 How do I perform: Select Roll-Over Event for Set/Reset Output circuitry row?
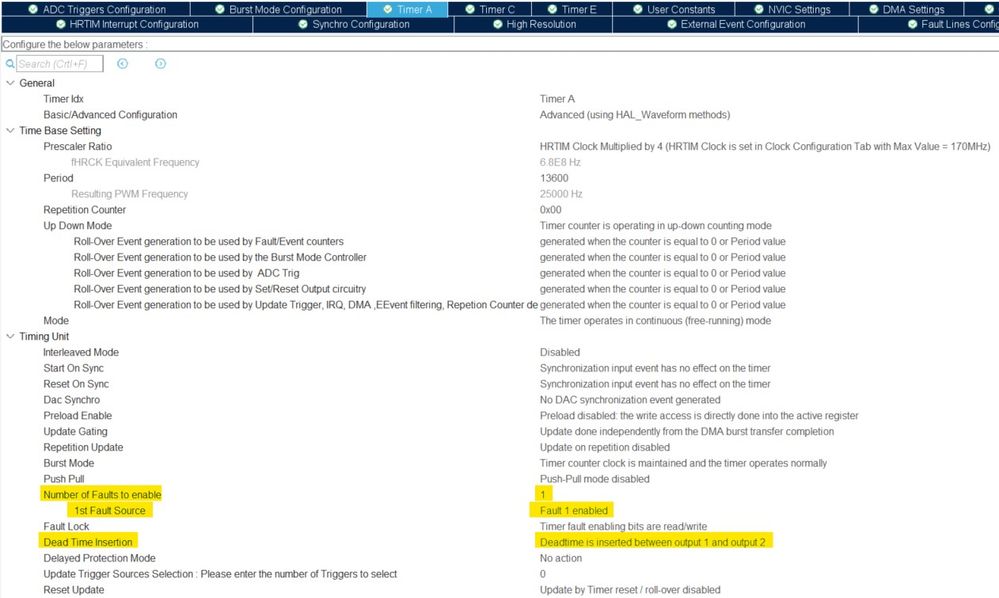[220, 289]
